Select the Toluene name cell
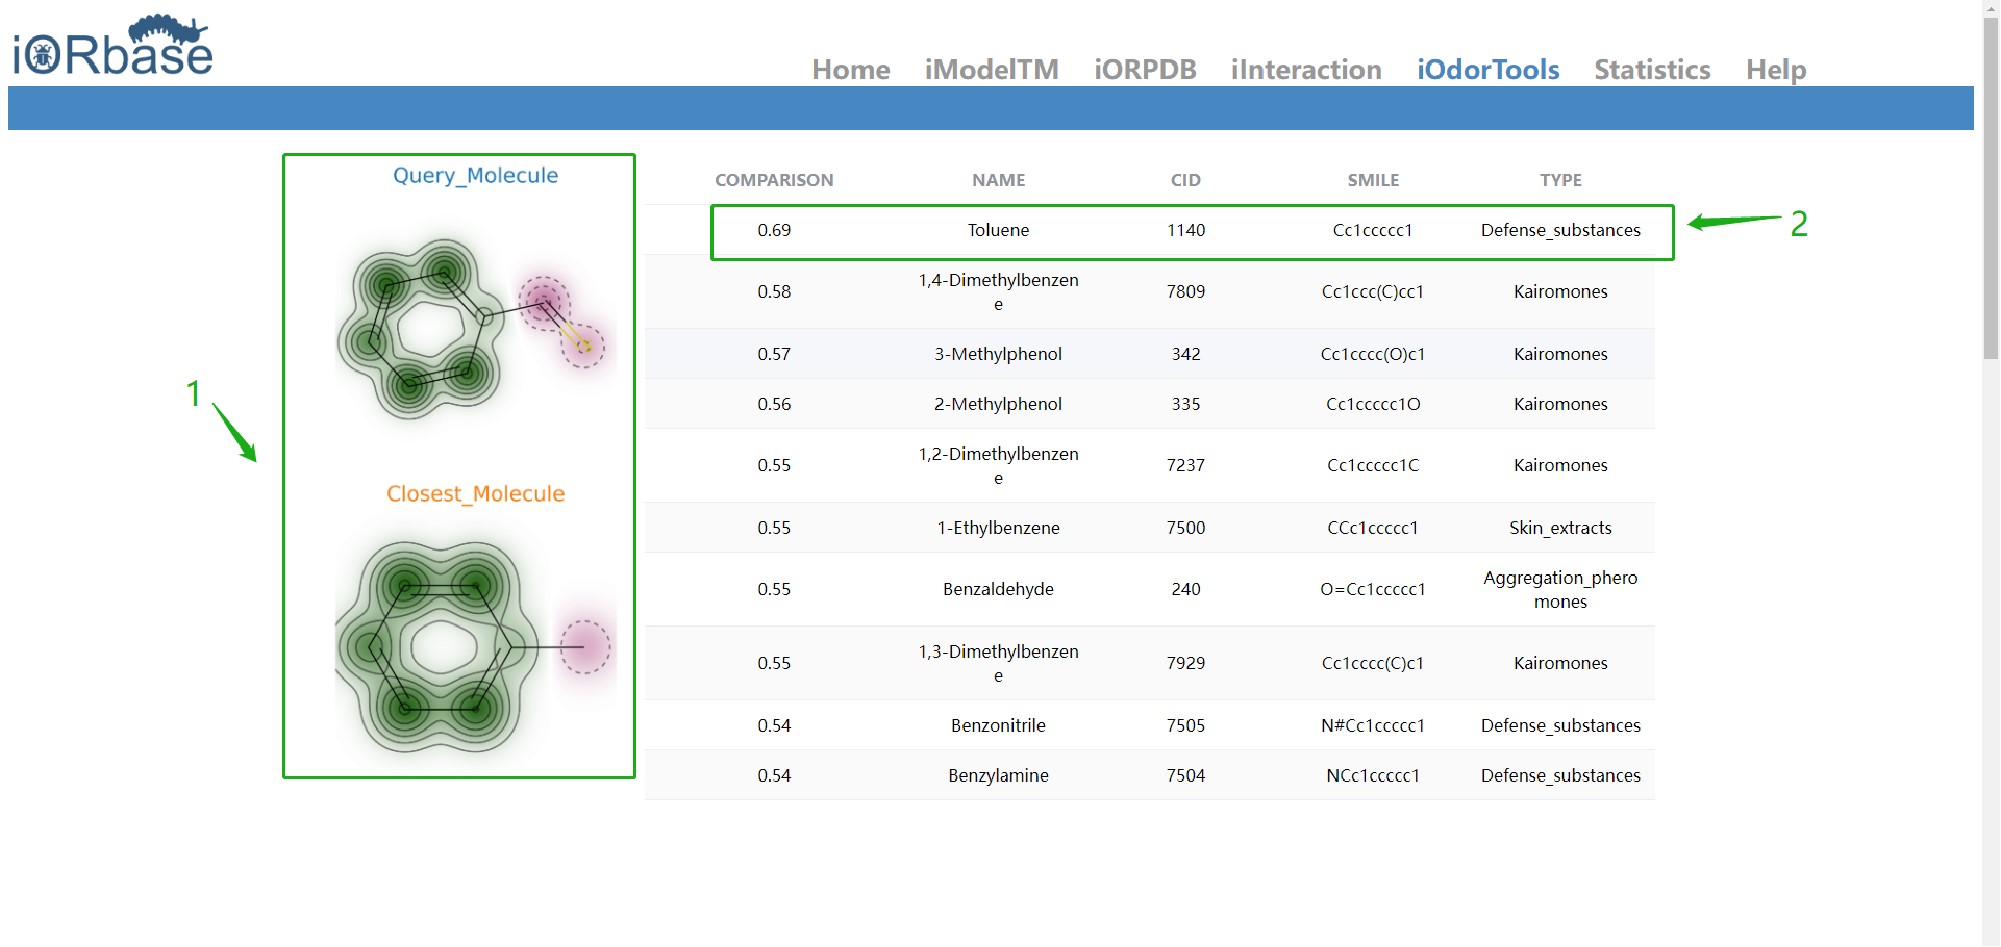This screenshot has width=2001, height=947. (998, 230)
